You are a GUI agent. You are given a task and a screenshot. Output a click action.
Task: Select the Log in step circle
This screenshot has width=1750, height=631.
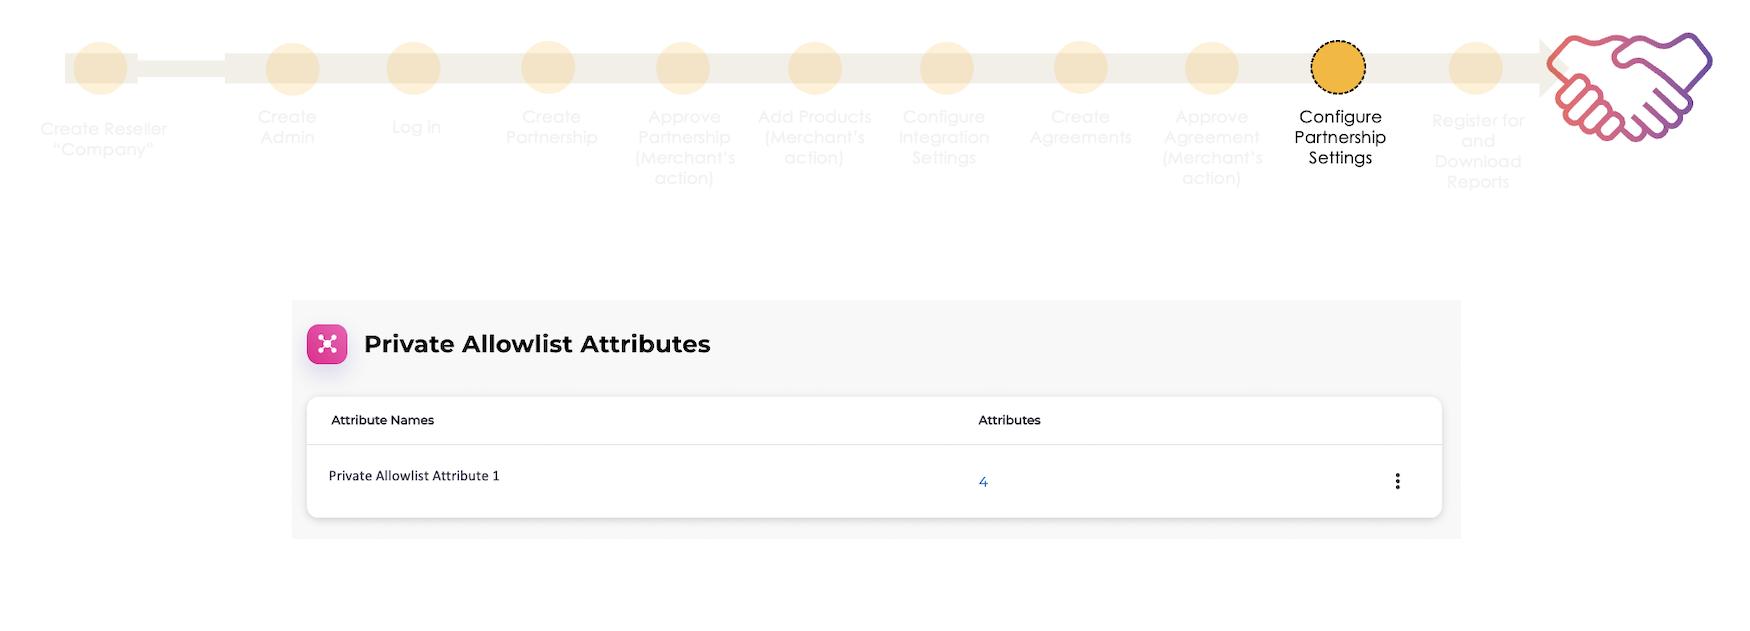414,68
